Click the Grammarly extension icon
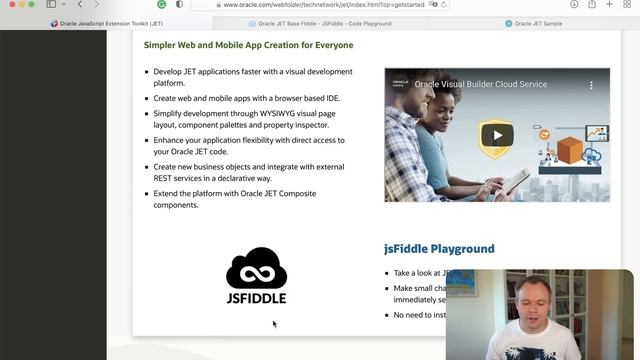 162,4
